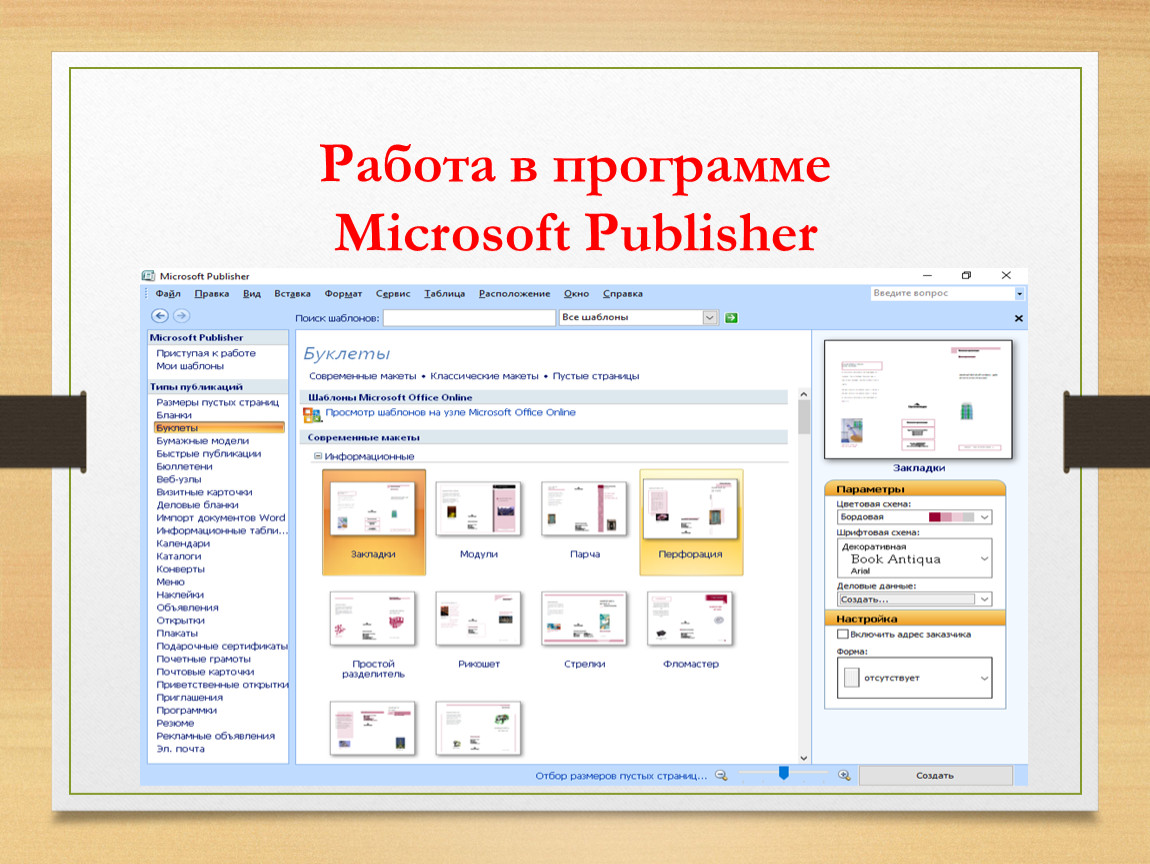
Task: Select the Рикошет brochure template
Action: [479, 631]
